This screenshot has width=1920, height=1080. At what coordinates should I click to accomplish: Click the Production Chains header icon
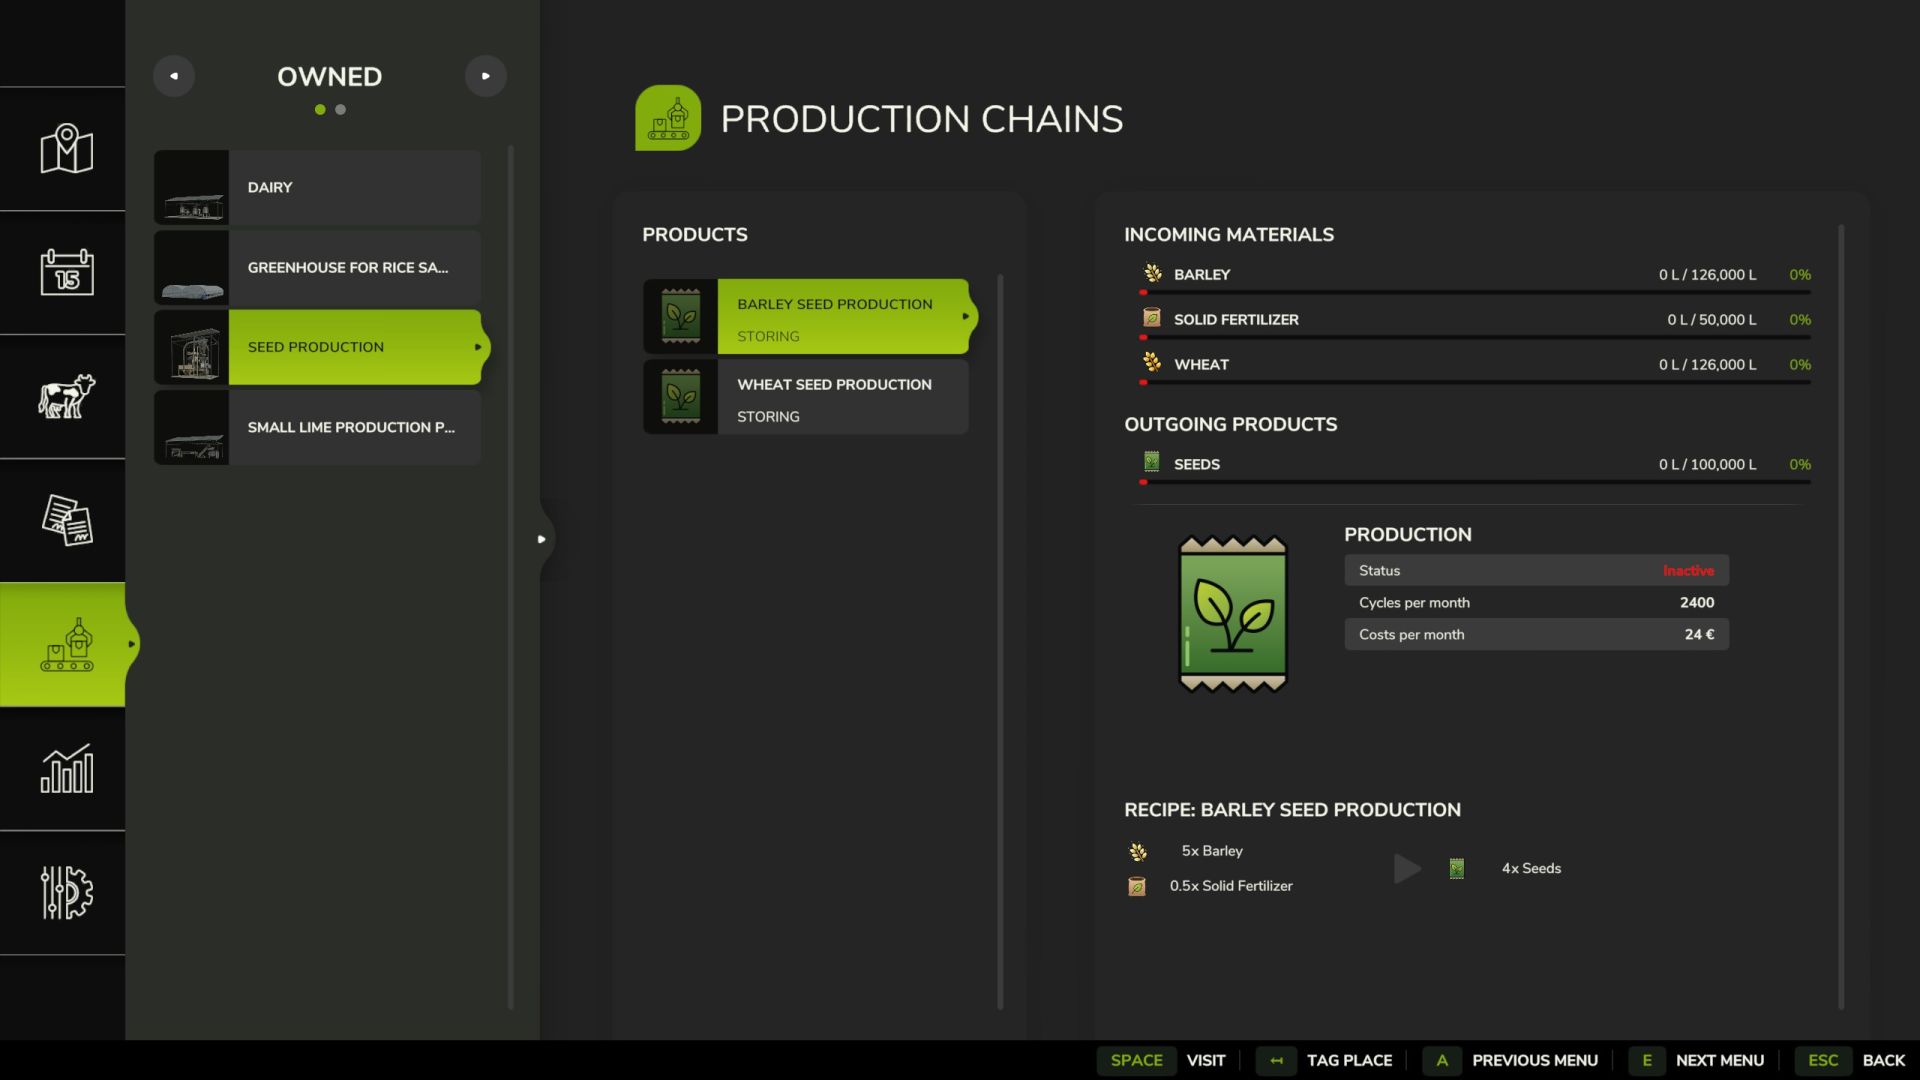pyautogui.click(x=668, y=118)
